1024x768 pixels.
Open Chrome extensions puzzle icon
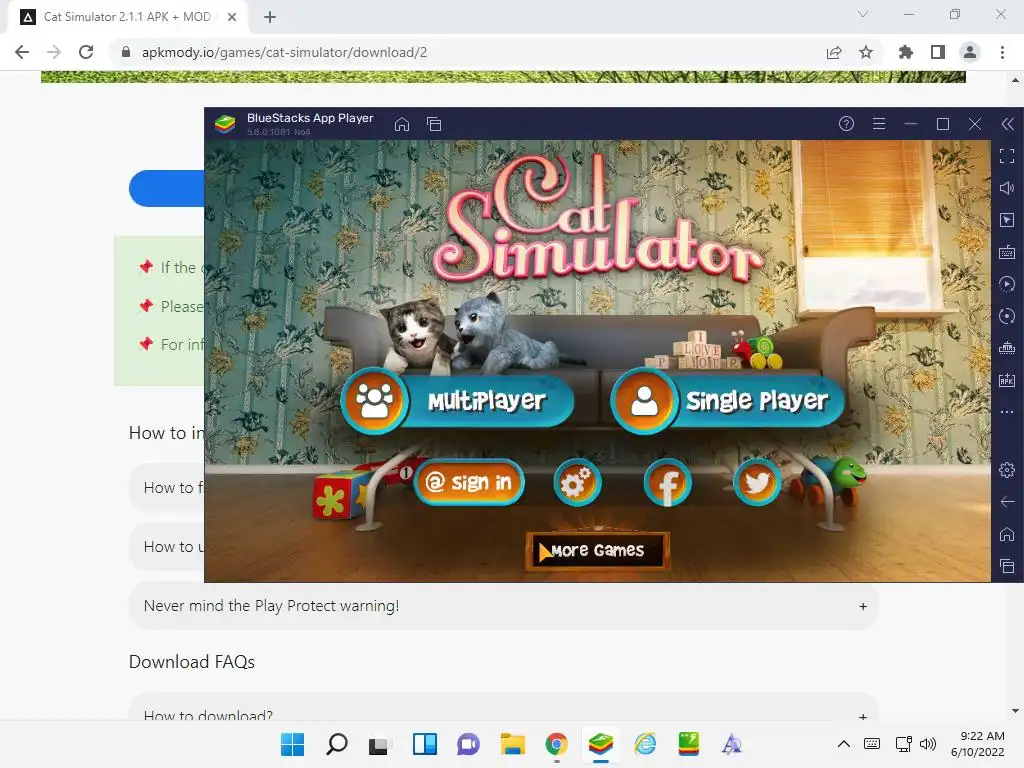click(906, 52)
